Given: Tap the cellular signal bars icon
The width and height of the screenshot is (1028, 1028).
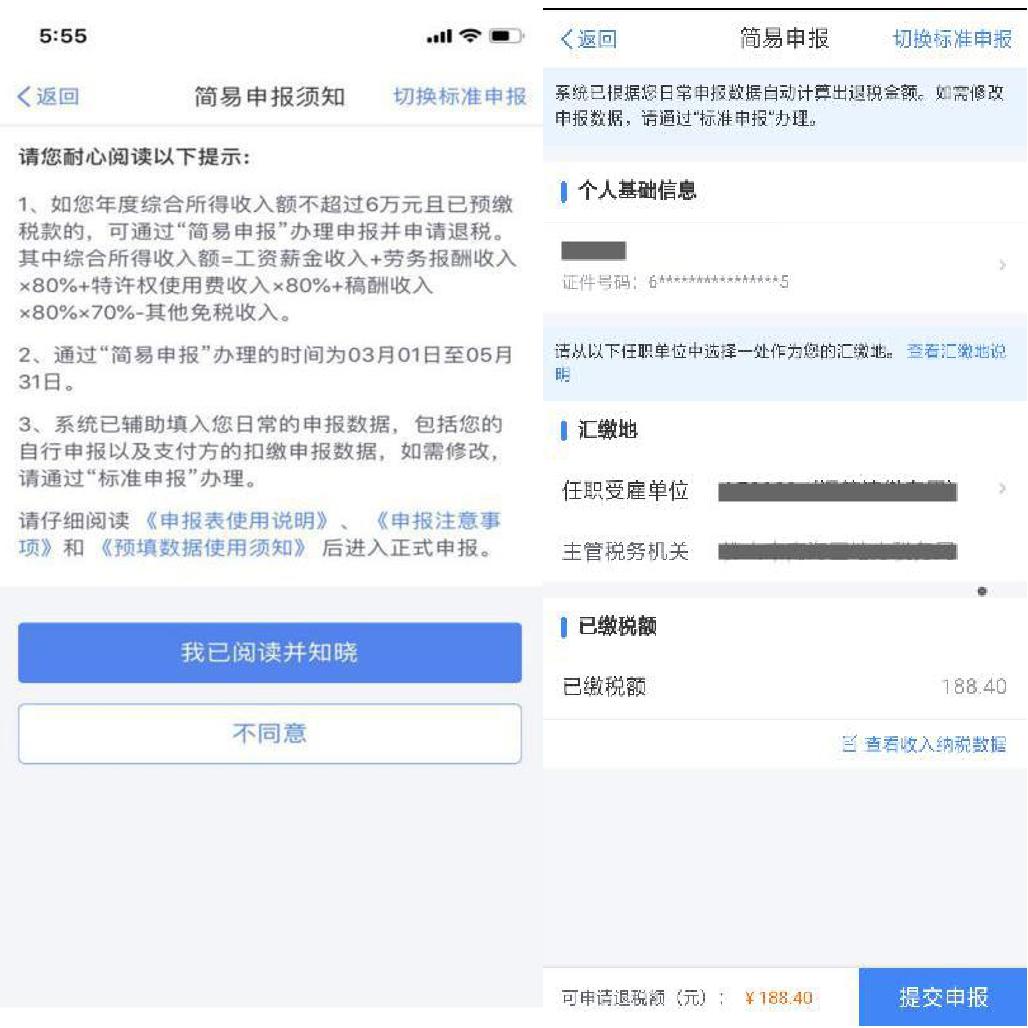Looking at the screenshot, I should pos(439,36).
